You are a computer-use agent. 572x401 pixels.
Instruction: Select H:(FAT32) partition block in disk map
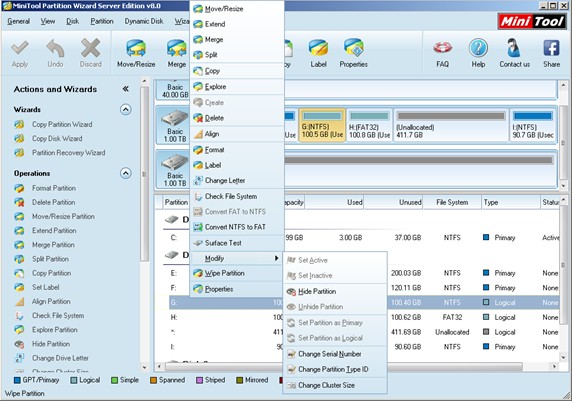(369, 125)
